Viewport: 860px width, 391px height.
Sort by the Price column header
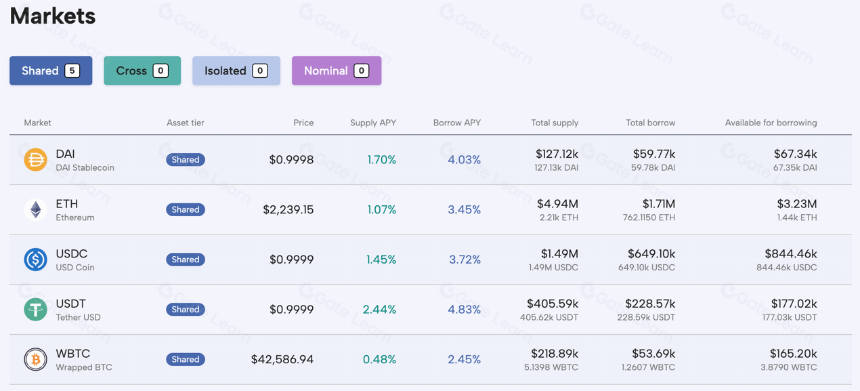coord(303,123)
